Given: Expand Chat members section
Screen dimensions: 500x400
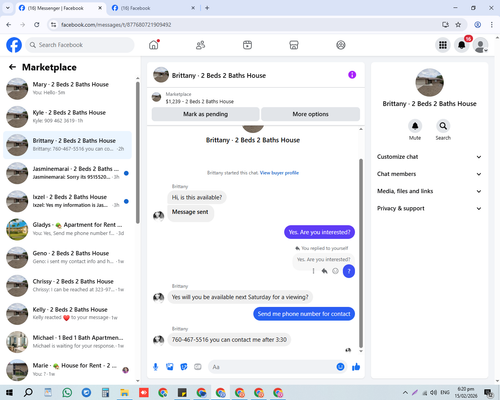Looking at the screenshot, I should coord(429,174).
